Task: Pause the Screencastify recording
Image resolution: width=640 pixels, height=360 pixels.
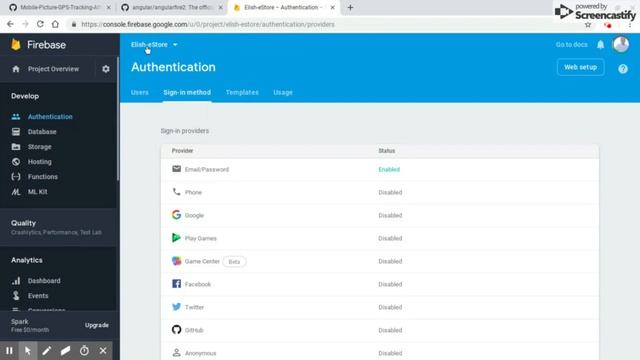Action: [9, 351]
